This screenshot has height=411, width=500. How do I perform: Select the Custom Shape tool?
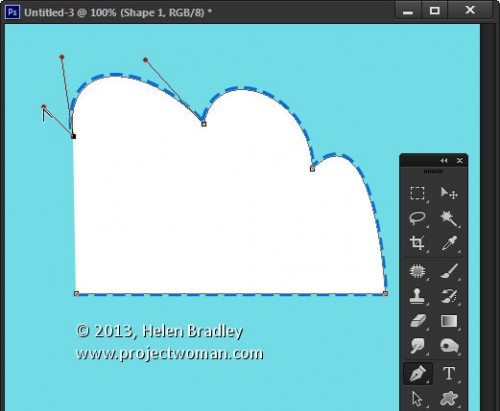point(449,399)
